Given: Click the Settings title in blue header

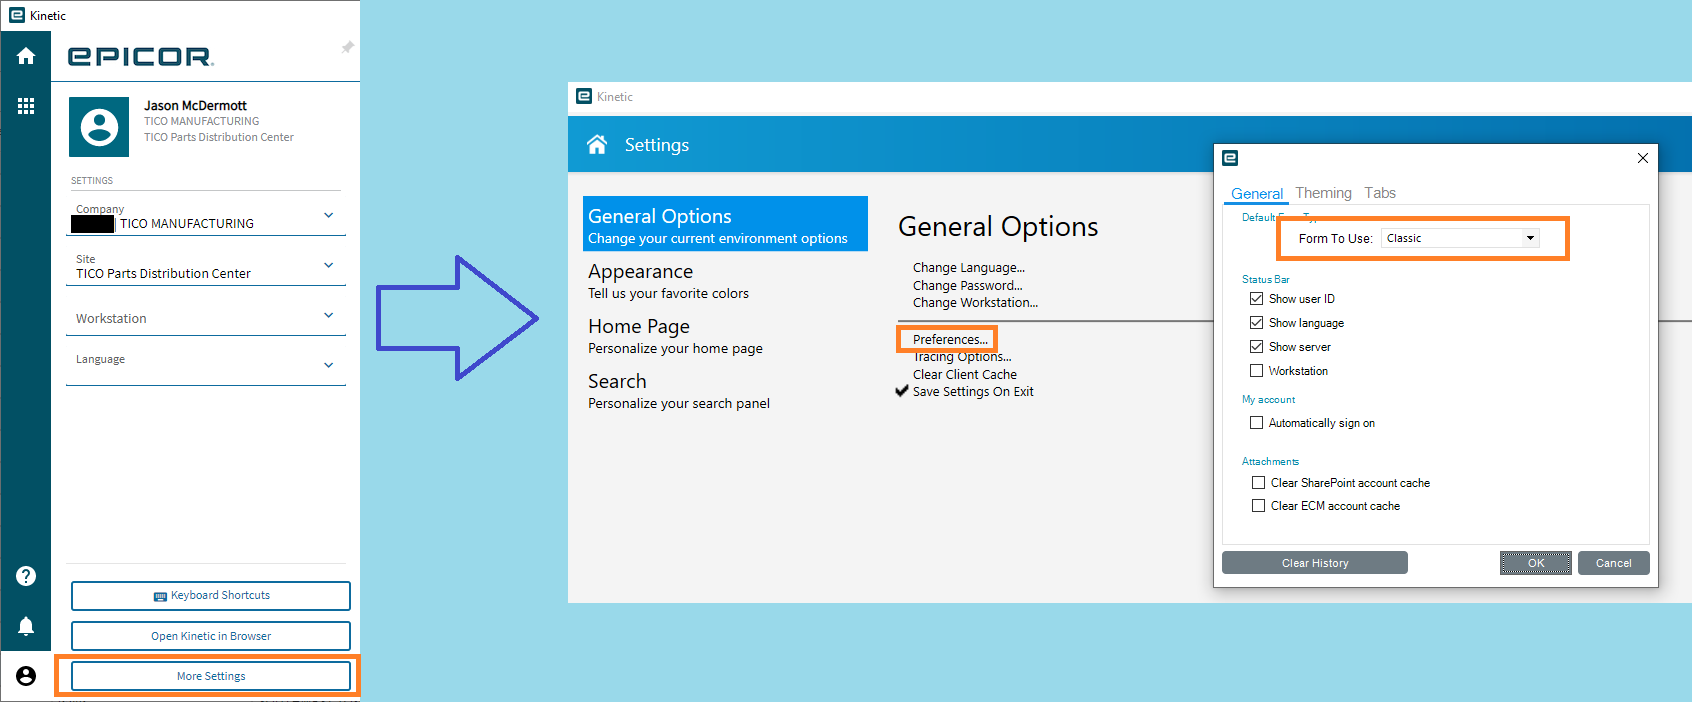Looking at the screenshot, I should (657, 145).
